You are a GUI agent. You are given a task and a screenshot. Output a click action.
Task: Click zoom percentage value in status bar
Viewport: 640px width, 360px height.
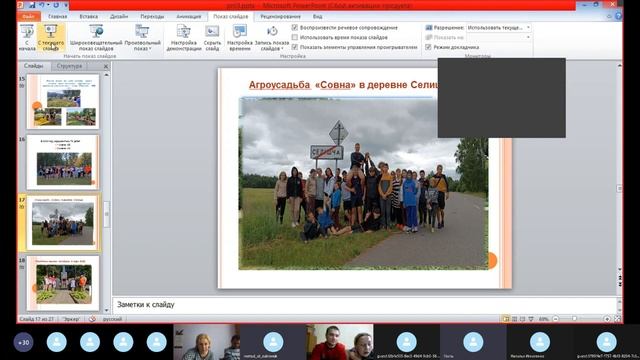coord(543,319)
